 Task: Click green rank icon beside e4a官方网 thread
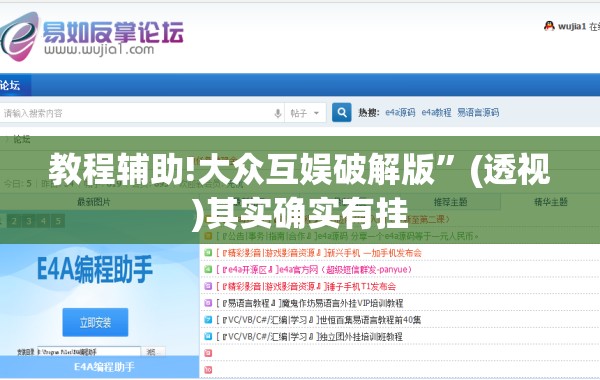click(208, 269)
